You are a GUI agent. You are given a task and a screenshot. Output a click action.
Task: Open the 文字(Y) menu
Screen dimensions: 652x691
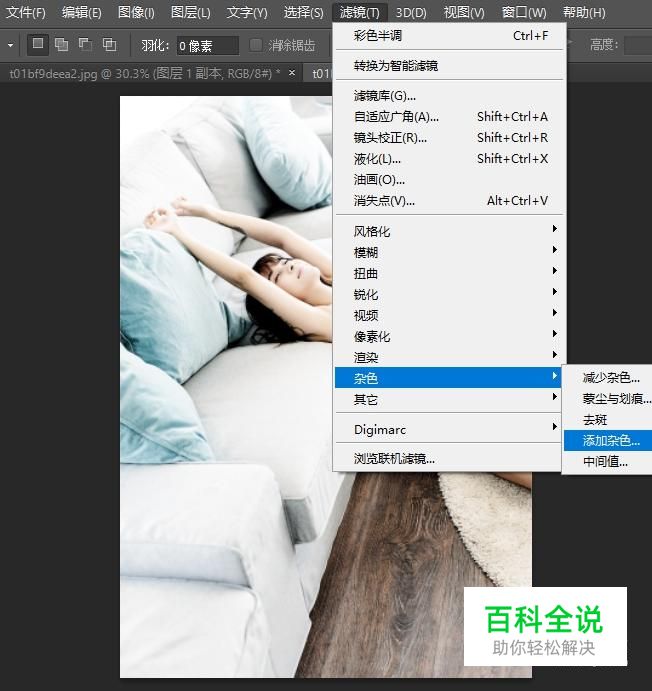click(247, 12)
